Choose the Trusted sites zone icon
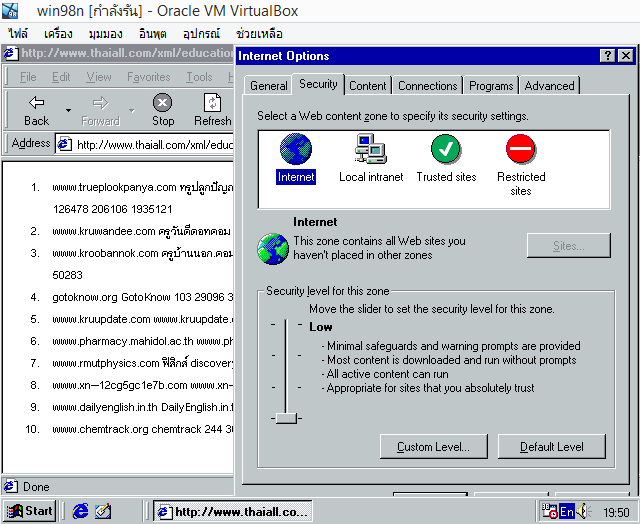Viewport: 640px width, 524px height. pos(446,150)
